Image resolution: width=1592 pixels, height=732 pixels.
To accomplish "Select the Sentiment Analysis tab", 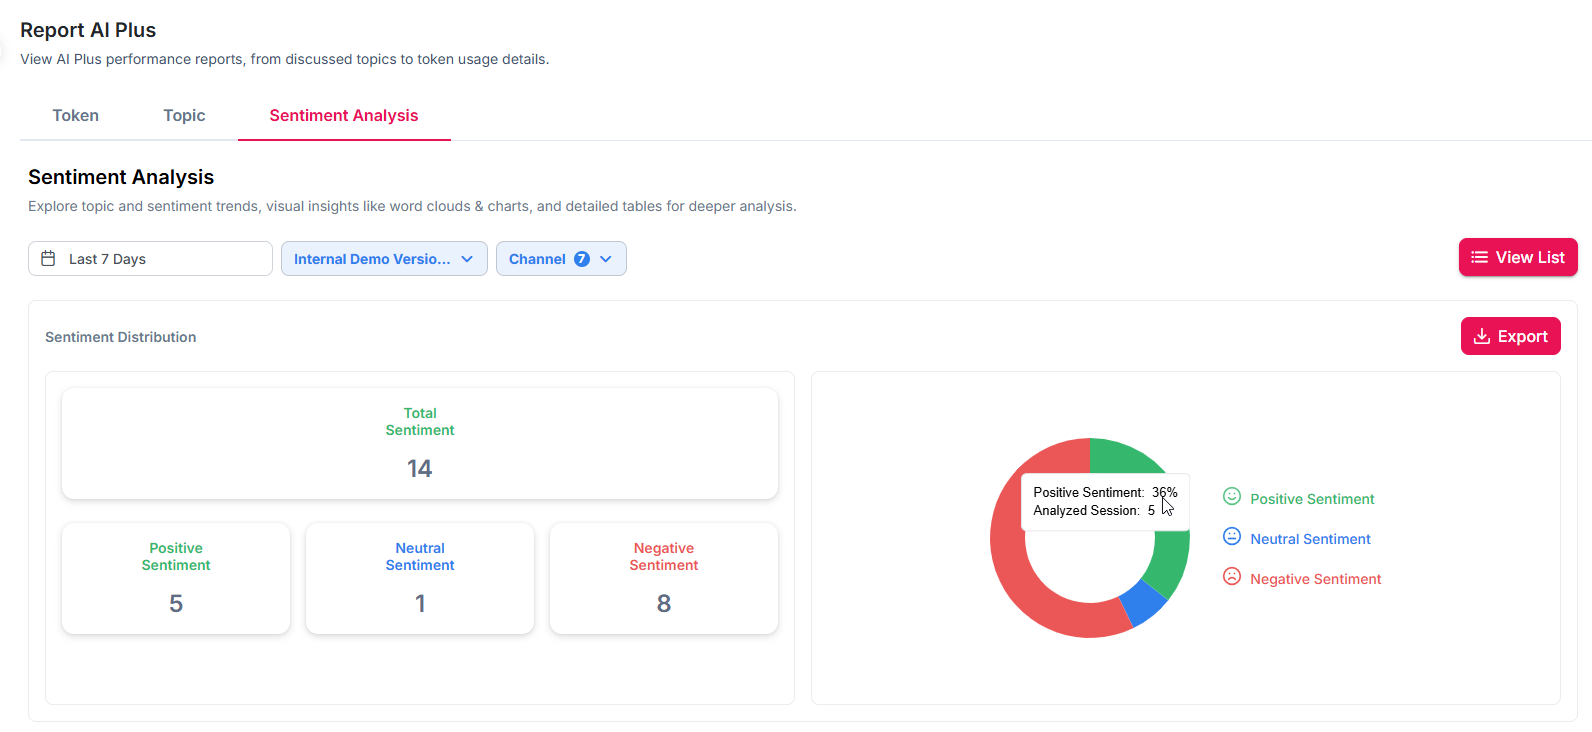I will click(x=344, y=116).
